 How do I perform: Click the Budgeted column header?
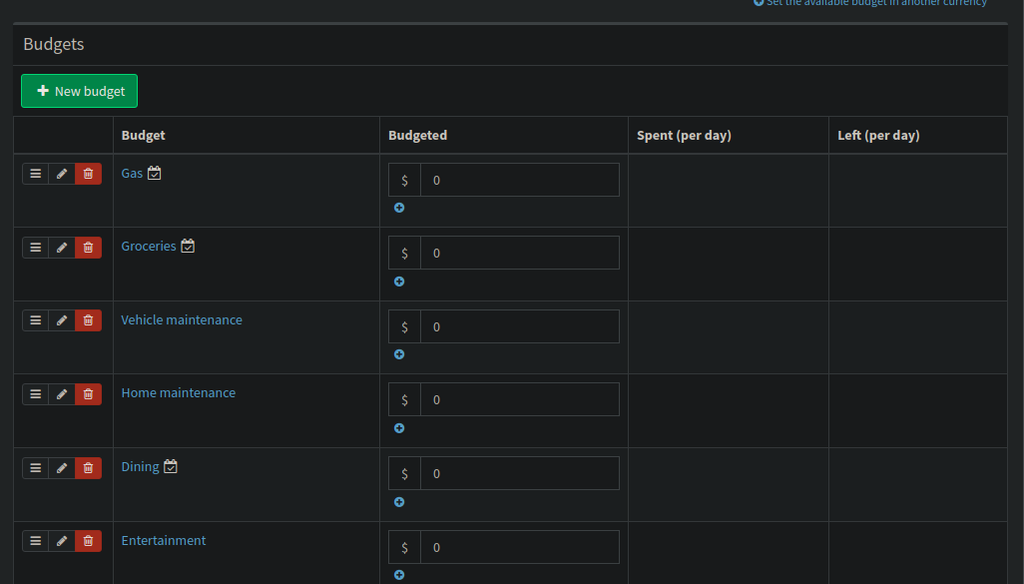(x=418, y=135)
